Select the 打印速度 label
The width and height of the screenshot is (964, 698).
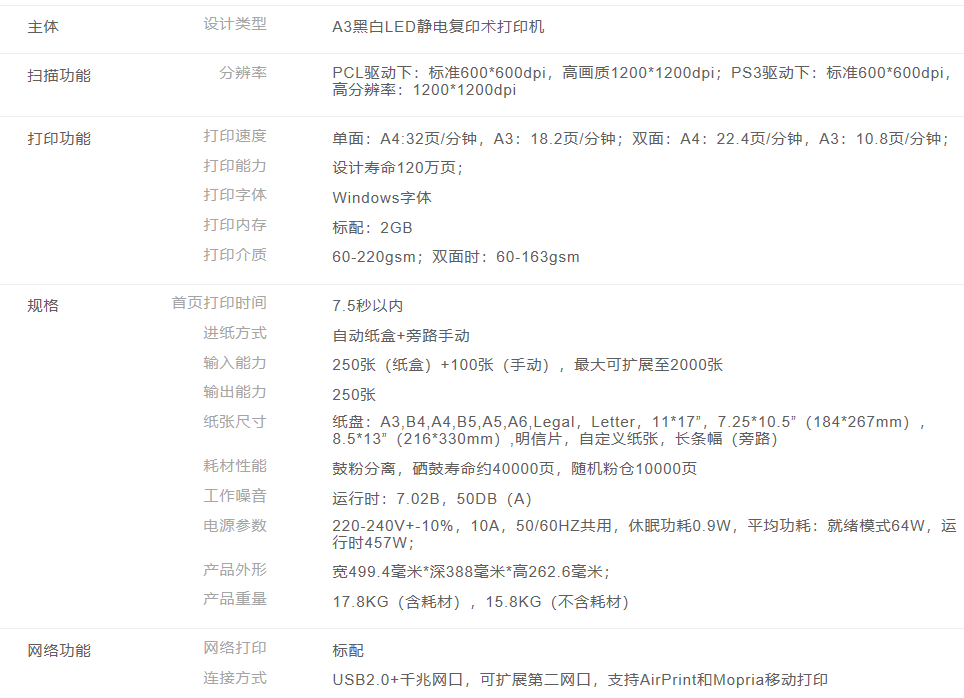[x=235, y=136]
